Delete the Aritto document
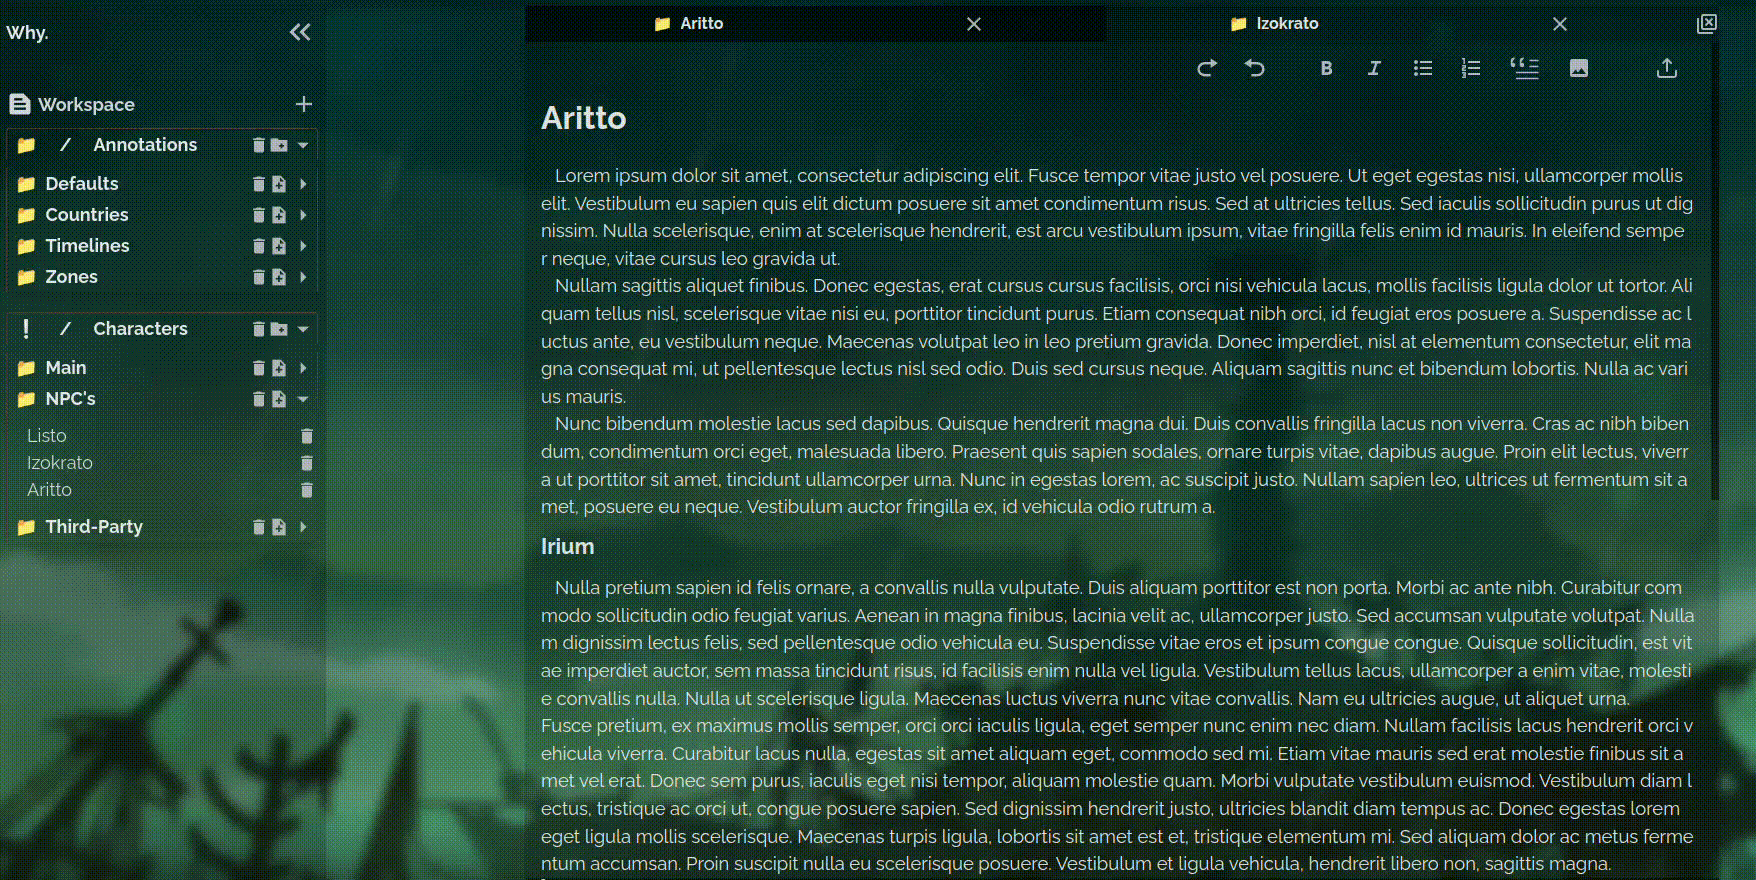The width and height of the screenshot is (1756, 880). pyautogui.click(x=307, y=490)
